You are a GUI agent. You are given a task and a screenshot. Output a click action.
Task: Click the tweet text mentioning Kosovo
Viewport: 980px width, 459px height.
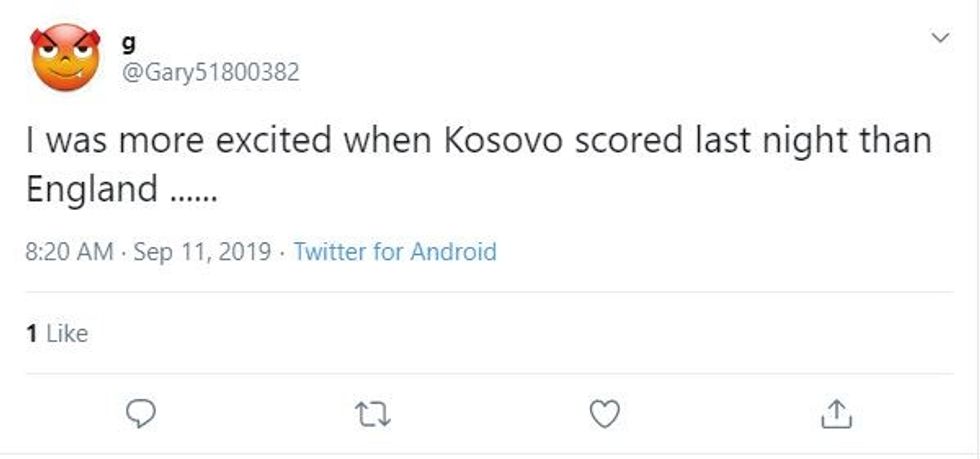pos(478,141)
